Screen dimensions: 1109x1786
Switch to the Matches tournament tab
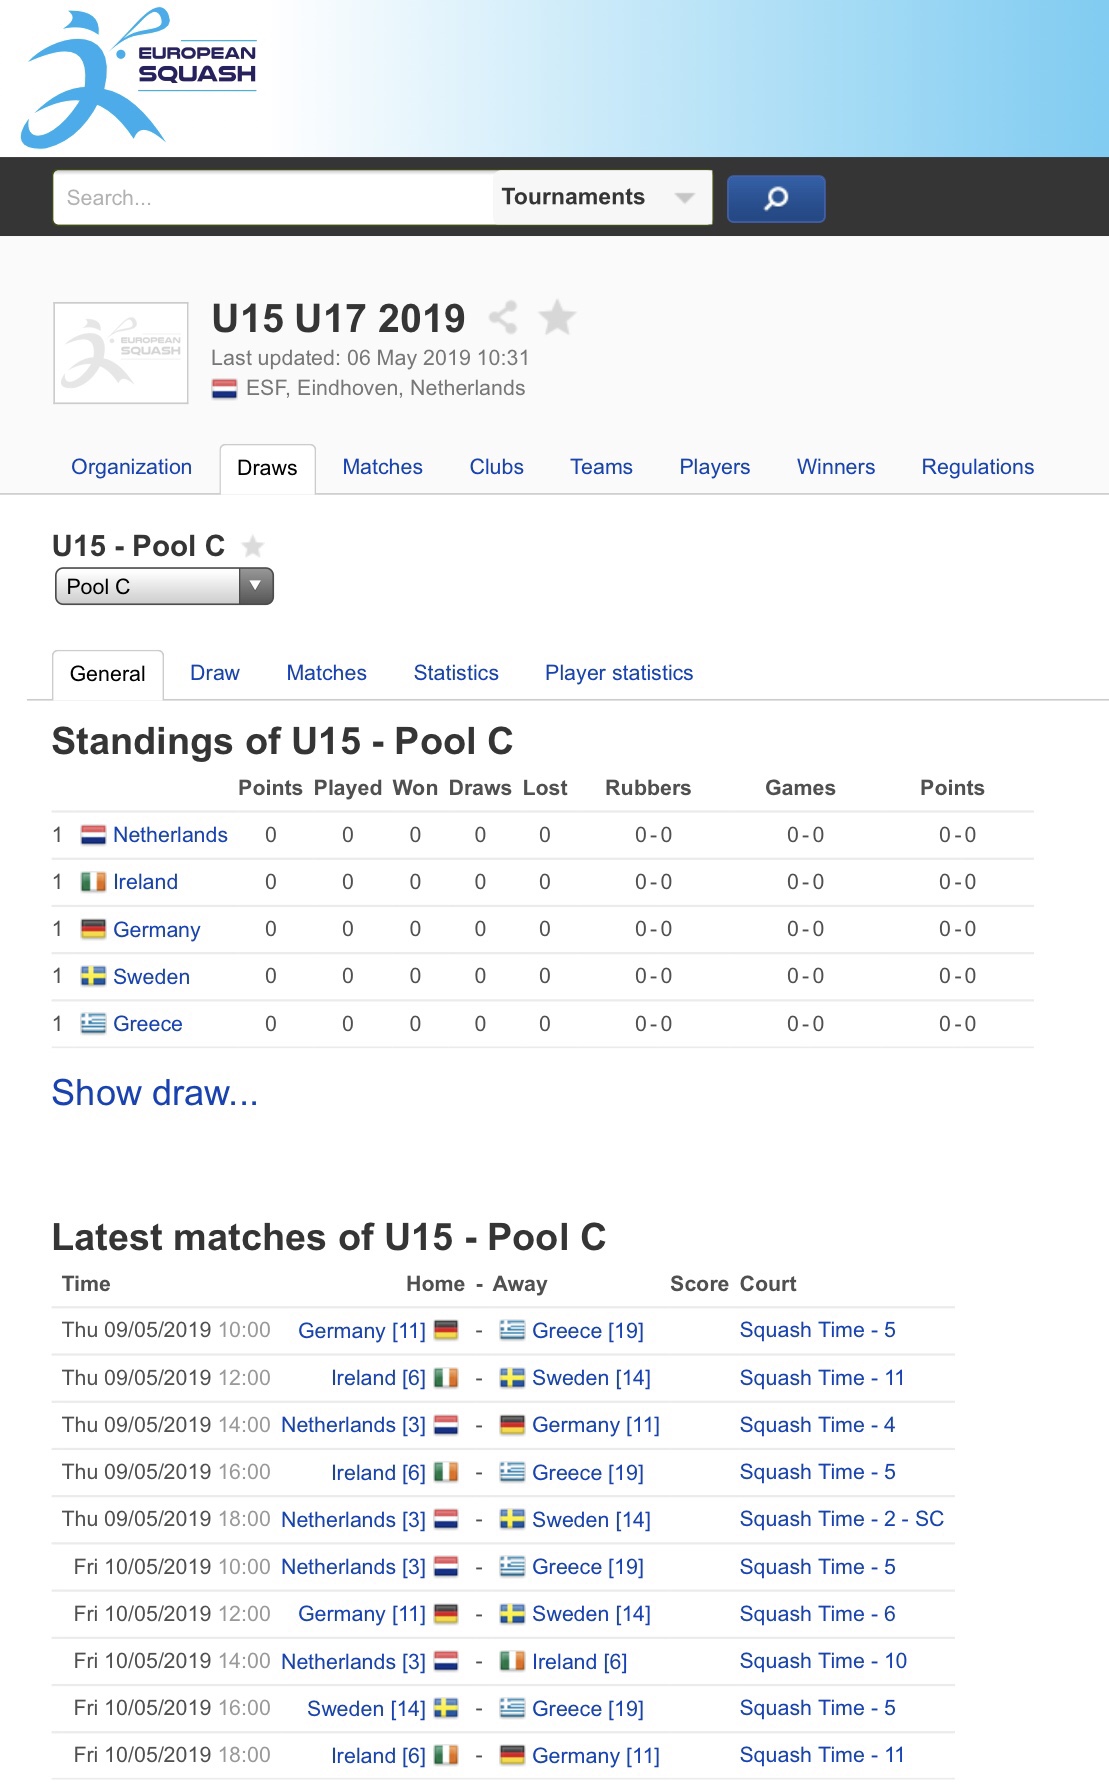click(382, 467)
